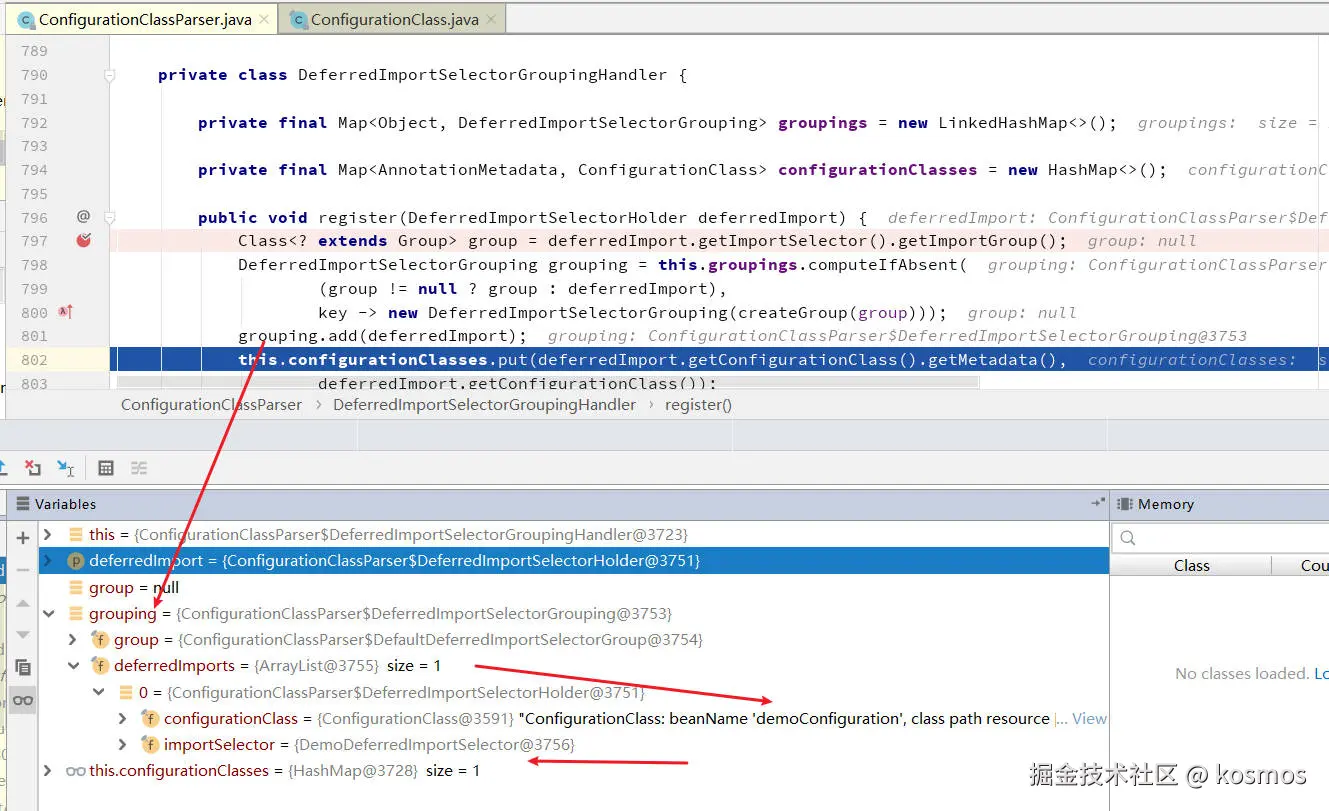The width and height of the screenshot is (1329, 811).
Task: Select the 'this' variable row
Action: coord(574,535)
